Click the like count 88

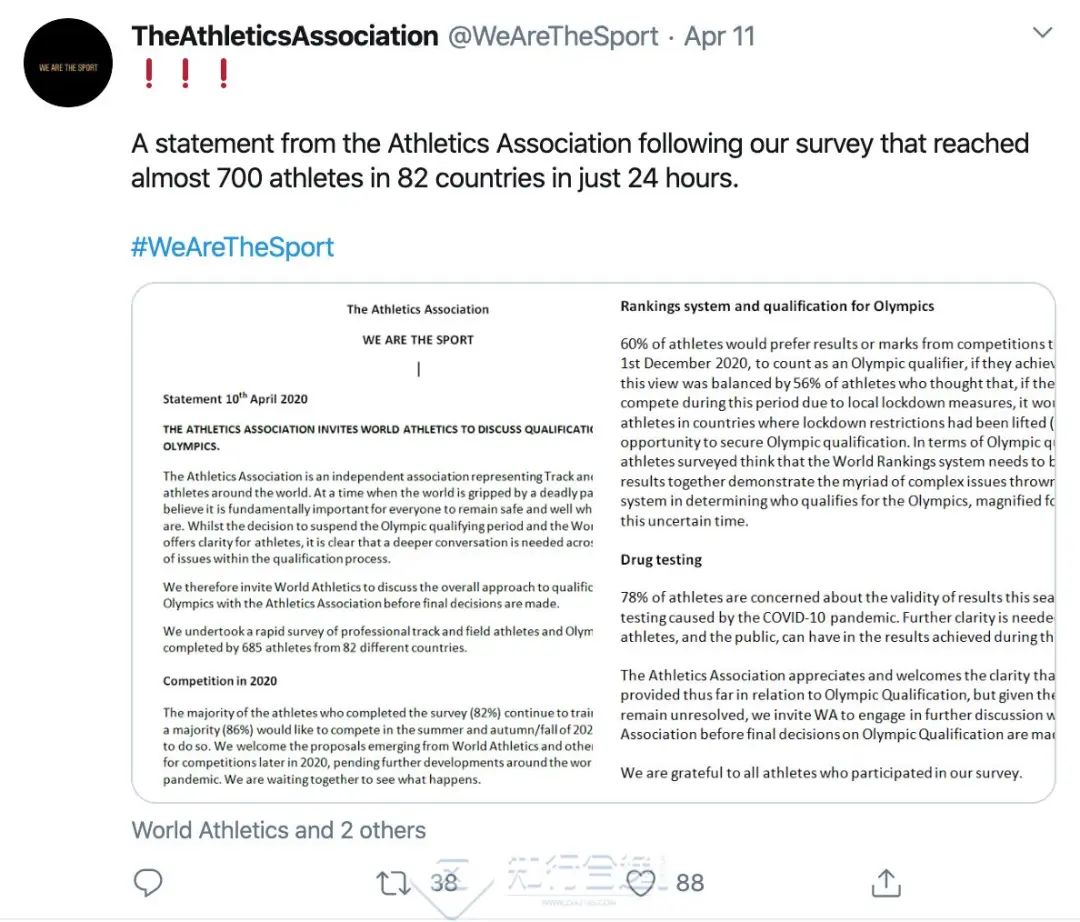(x=690, y=882)
